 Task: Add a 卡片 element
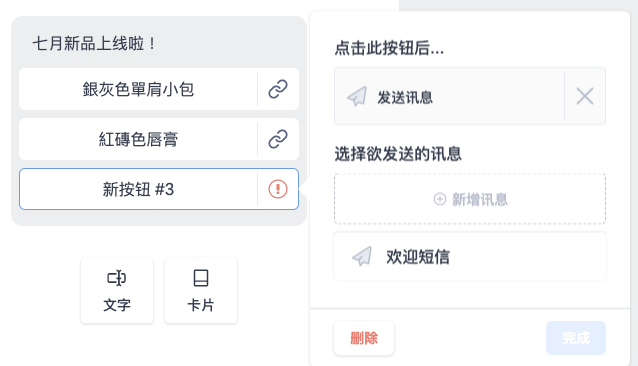pyautogui.click(x=201, y=290)
